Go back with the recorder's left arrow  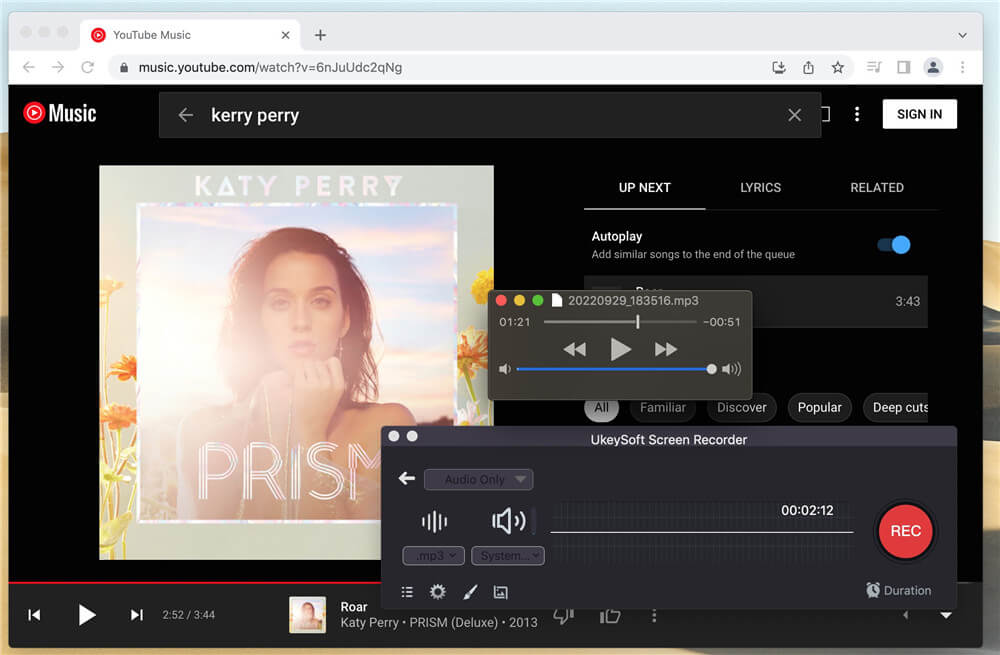[x=407, y=479]
